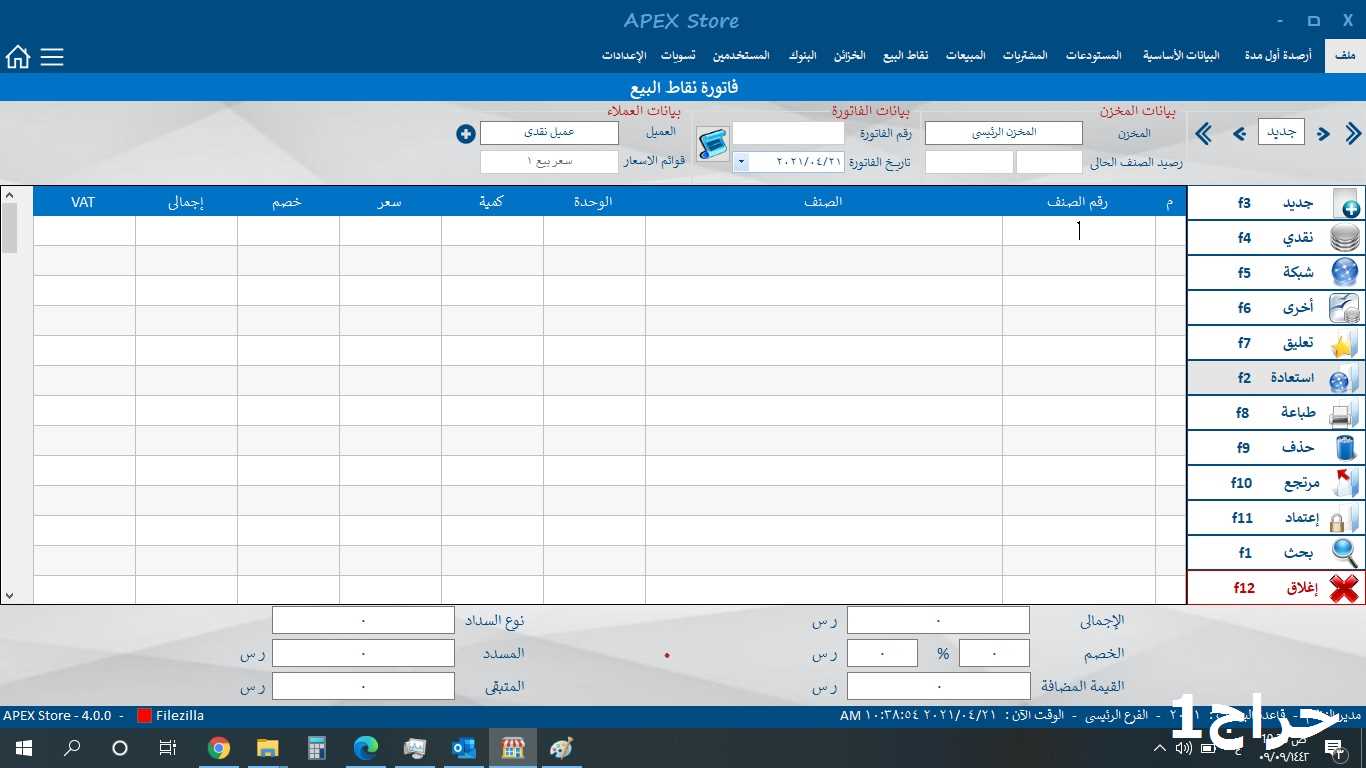Screen dimensions: 1366x768
Task: Open the home icon in title bar
Action: point(18,57)
